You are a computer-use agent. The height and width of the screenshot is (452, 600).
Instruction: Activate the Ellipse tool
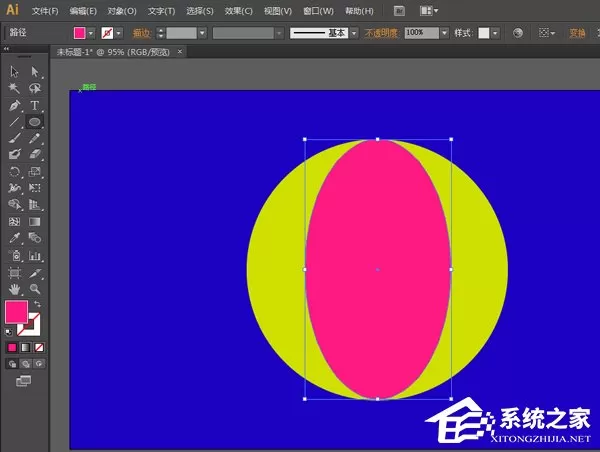(34, 122)
